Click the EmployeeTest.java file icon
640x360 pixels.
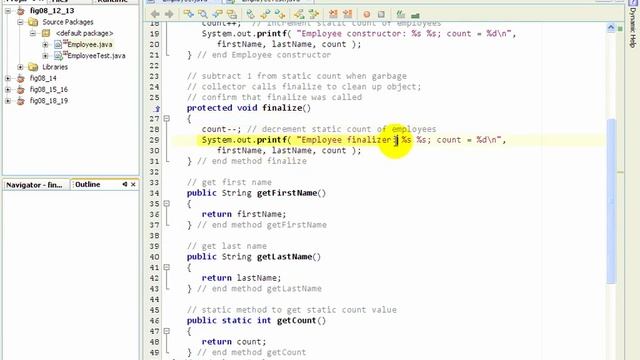pos(58,56)
